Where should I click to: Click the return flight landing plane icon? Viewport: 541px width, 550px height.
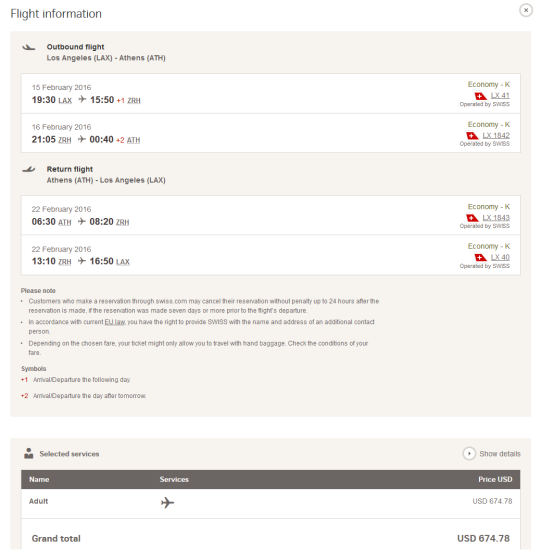click(x=29, y=169)
